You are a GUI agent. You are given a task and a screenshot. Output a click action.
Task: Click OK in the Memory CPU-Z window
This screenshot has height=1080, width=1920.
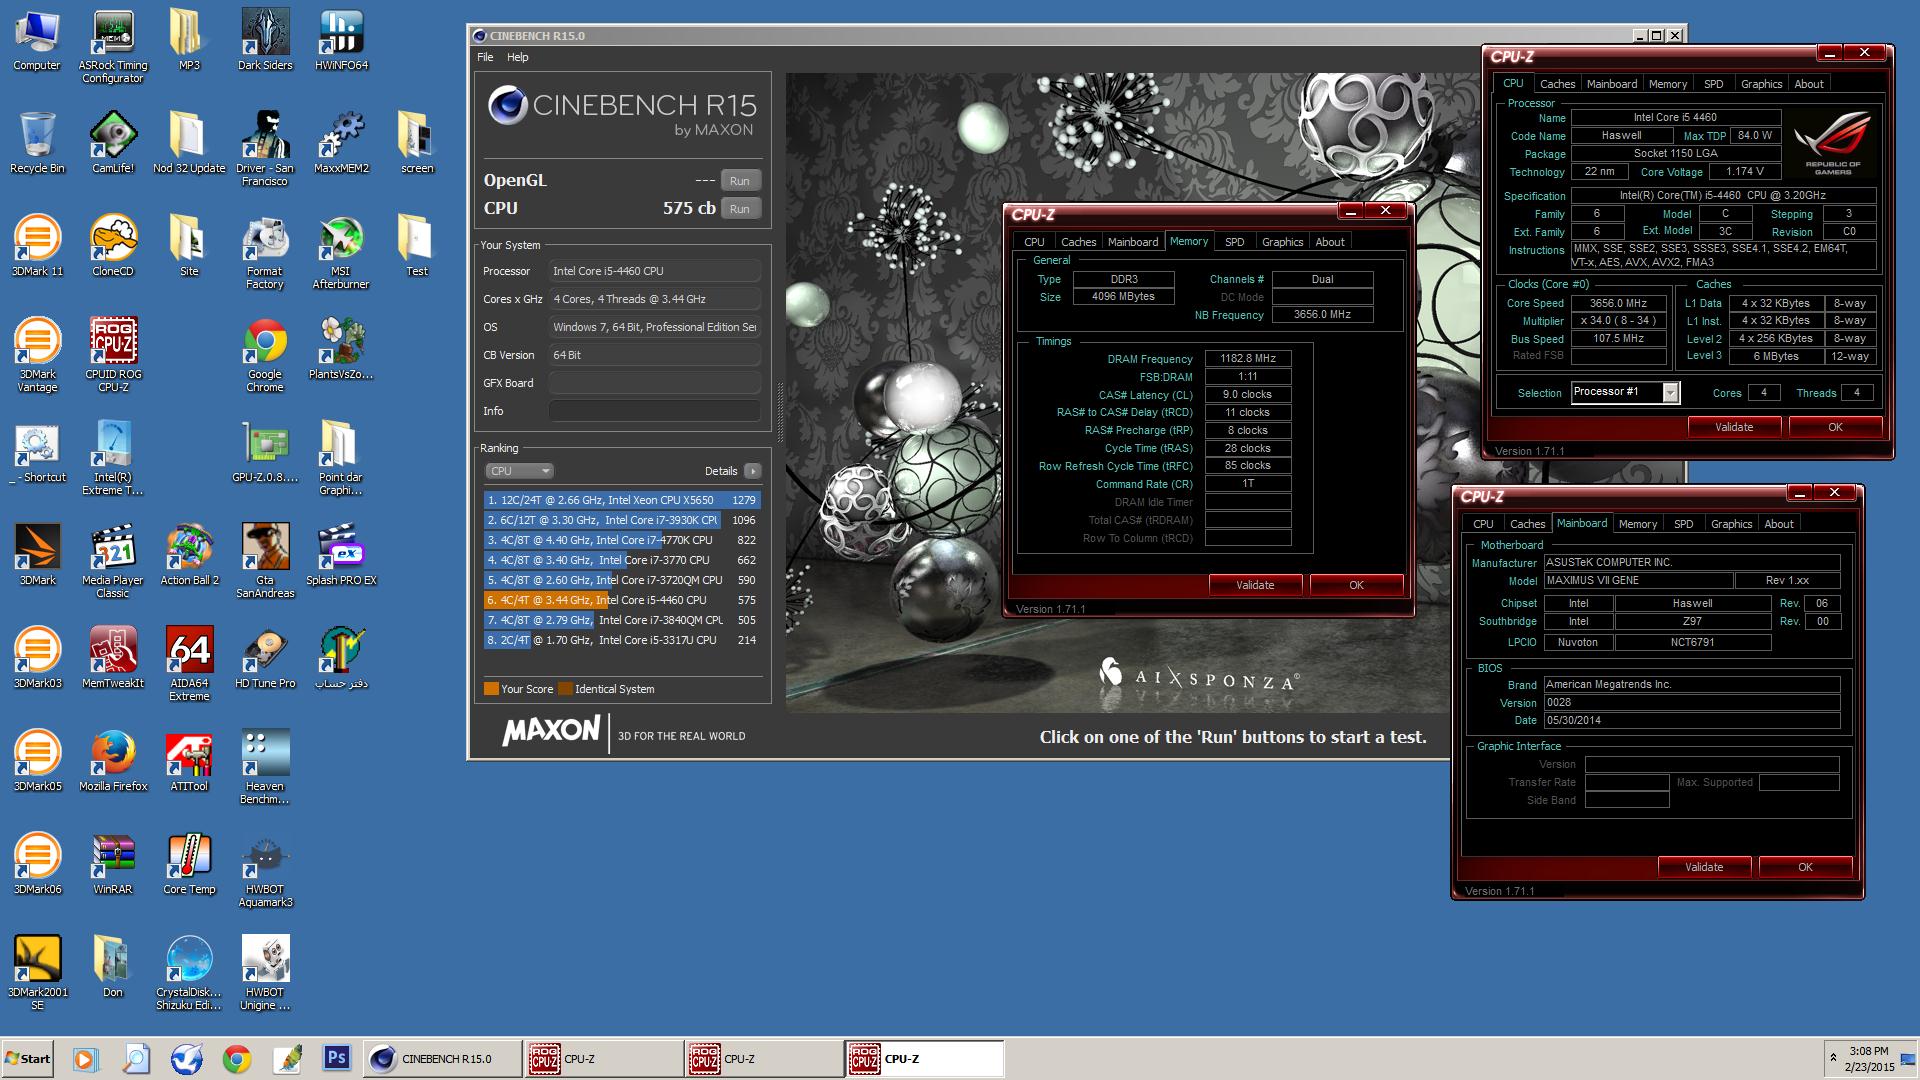pos(1356,585)
